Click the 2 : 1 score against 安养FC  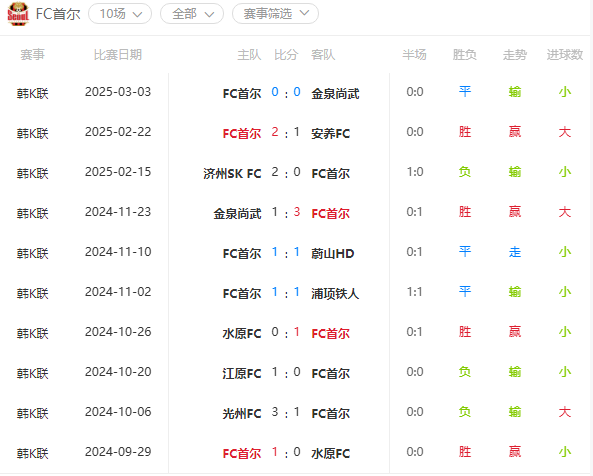(286, 132)
